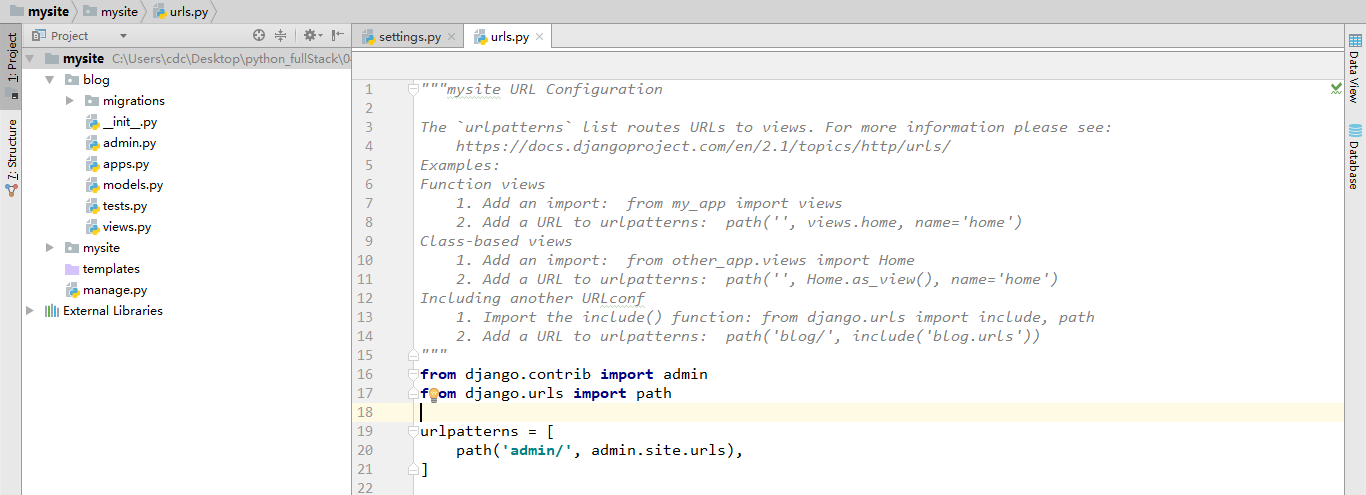Open Project panel settings gear
The height and width of the screenshot is (495, 1366).
pyautogui.click(x=309, y=36)
